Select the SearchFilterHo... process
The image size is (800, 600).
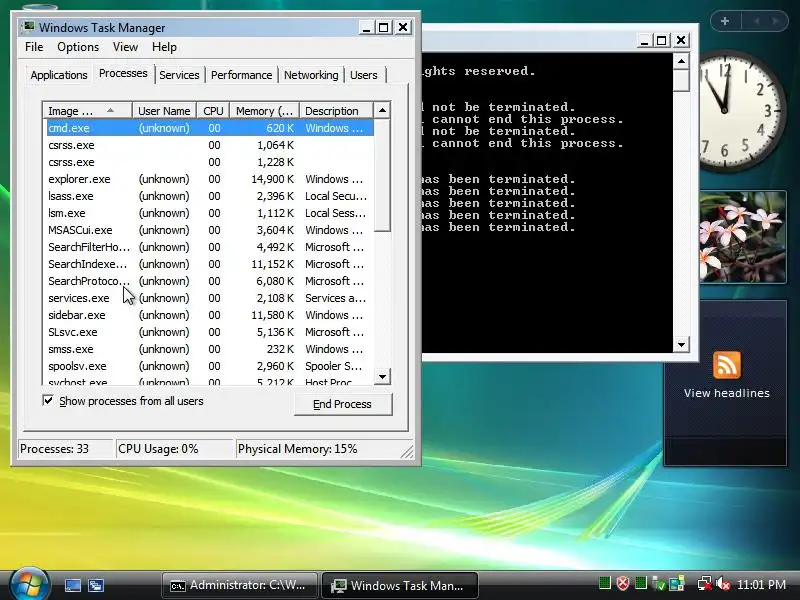point(210,247)
